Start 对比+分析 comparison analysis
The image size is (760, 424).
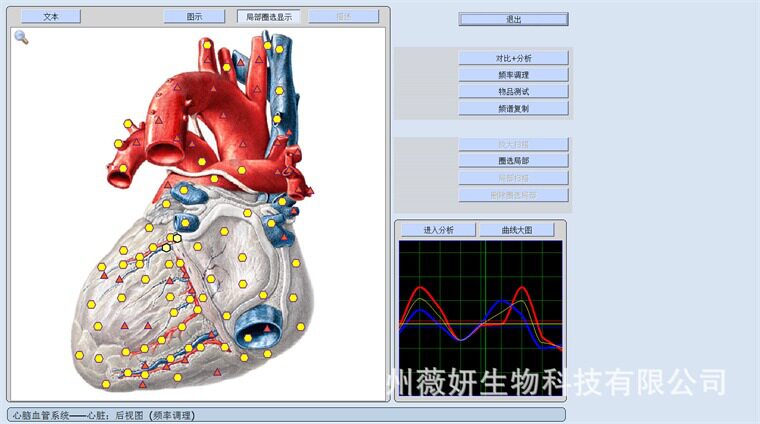coord(513,58)
